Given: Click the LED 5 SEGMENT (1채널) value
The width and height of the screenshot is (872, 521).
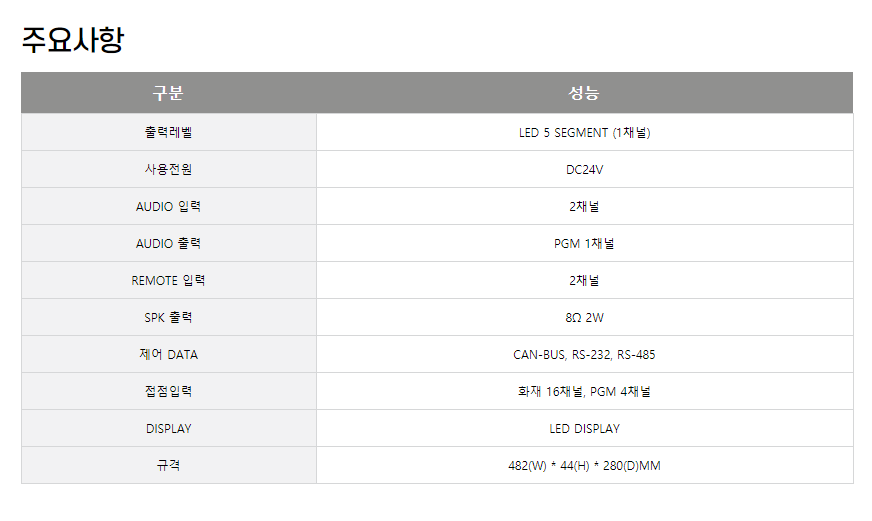Looking at the screenshot, I should (584, 132).
